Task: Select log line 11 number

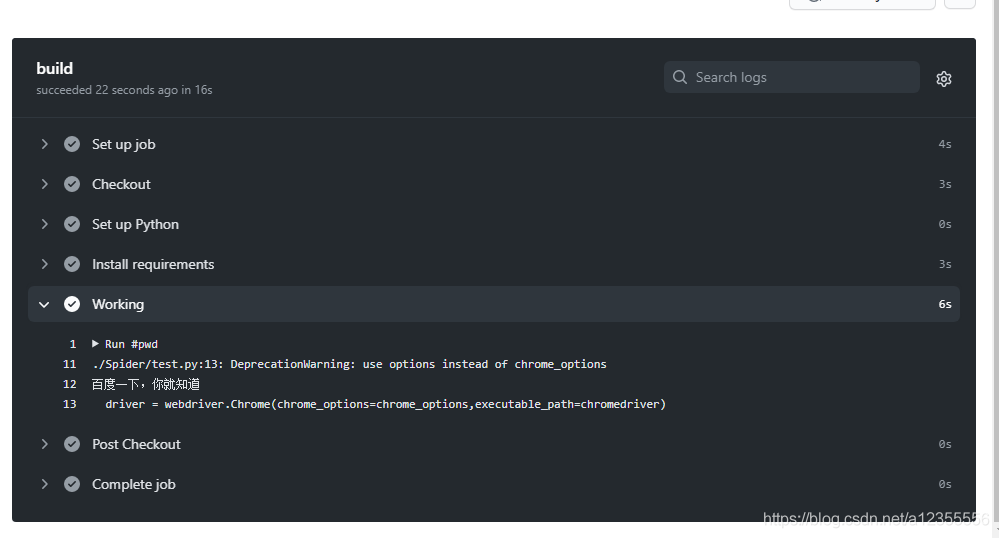Action: tap(69, 364)
